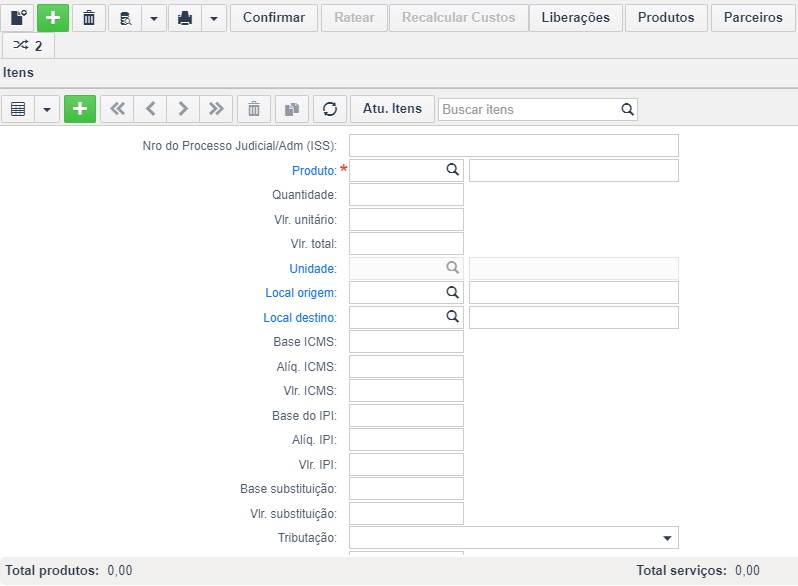Click the Vlr. IPI input field

[406, 464]
